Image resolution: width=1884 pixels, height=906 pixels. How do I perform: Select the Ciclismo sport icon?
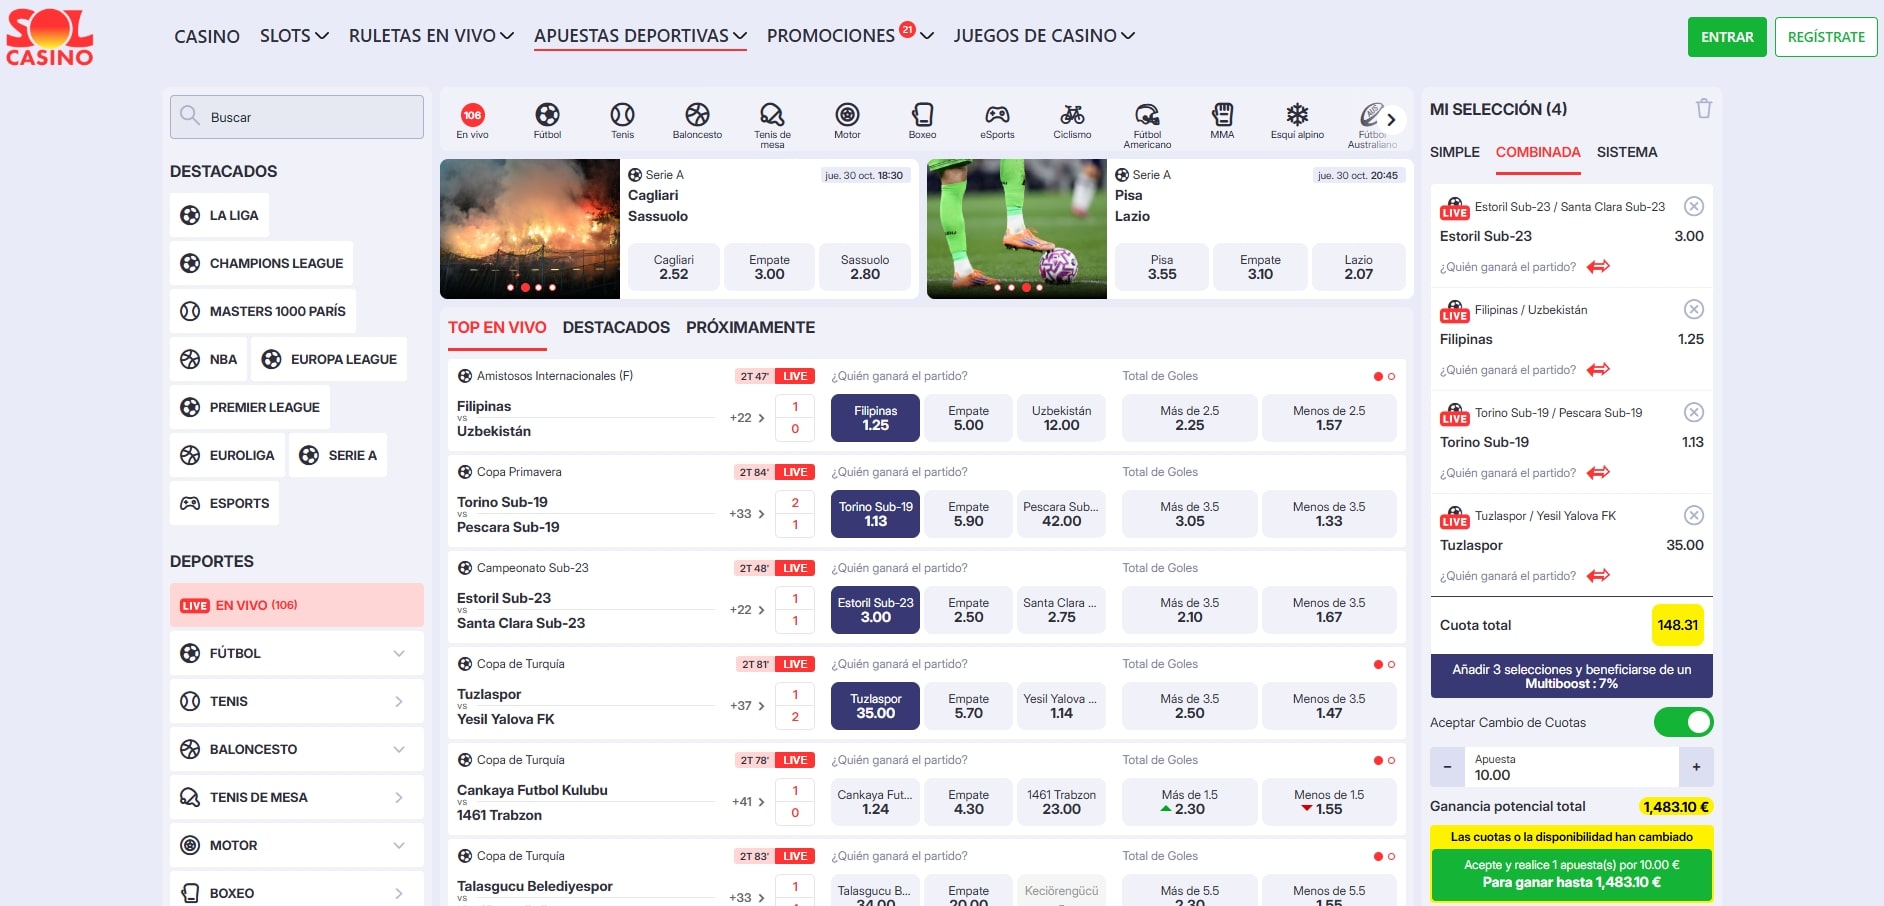click(1071, 118)
